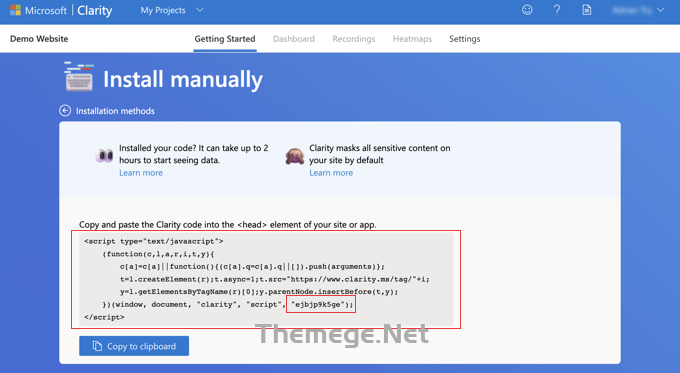Click the Demo Website project name
The height and width of the screenshot is (373, 680).
tap(39, 39)
